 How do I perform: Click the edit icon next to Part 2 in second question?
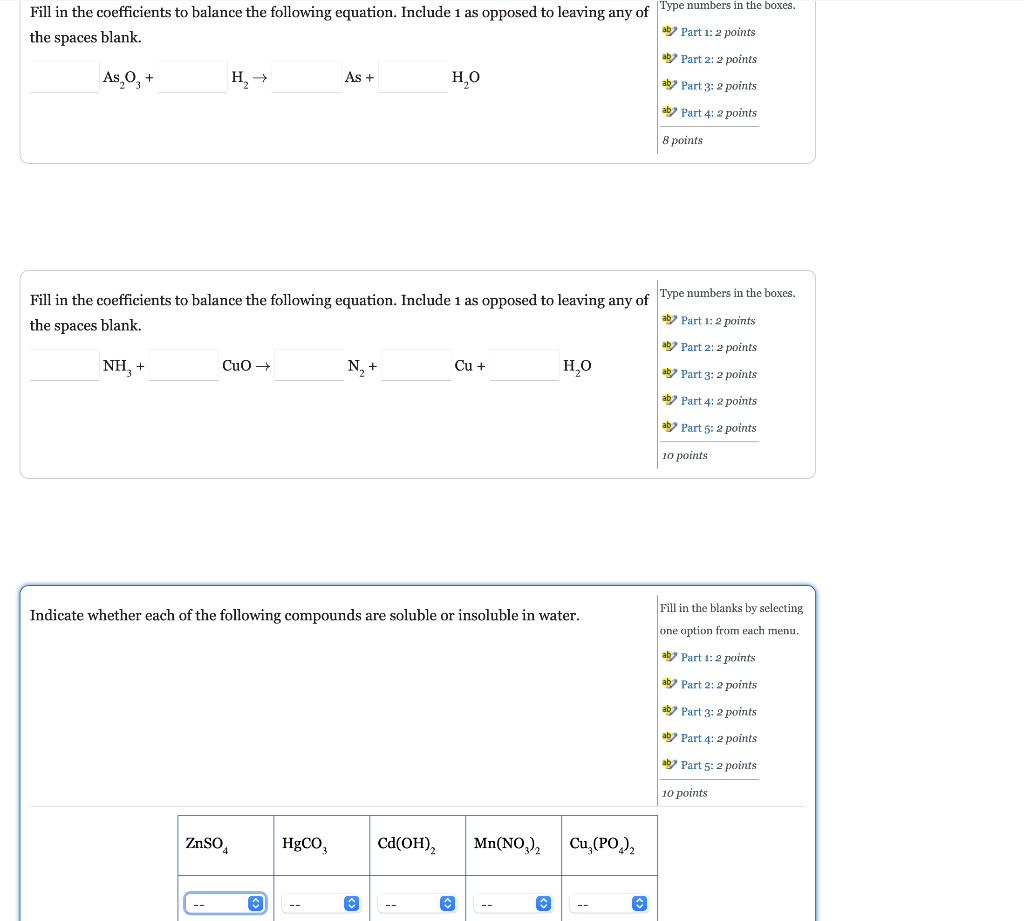669,346
